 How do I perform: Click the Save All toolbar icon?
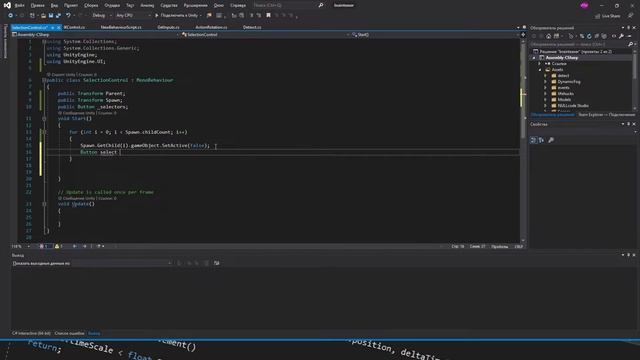[x=58, y=16]
